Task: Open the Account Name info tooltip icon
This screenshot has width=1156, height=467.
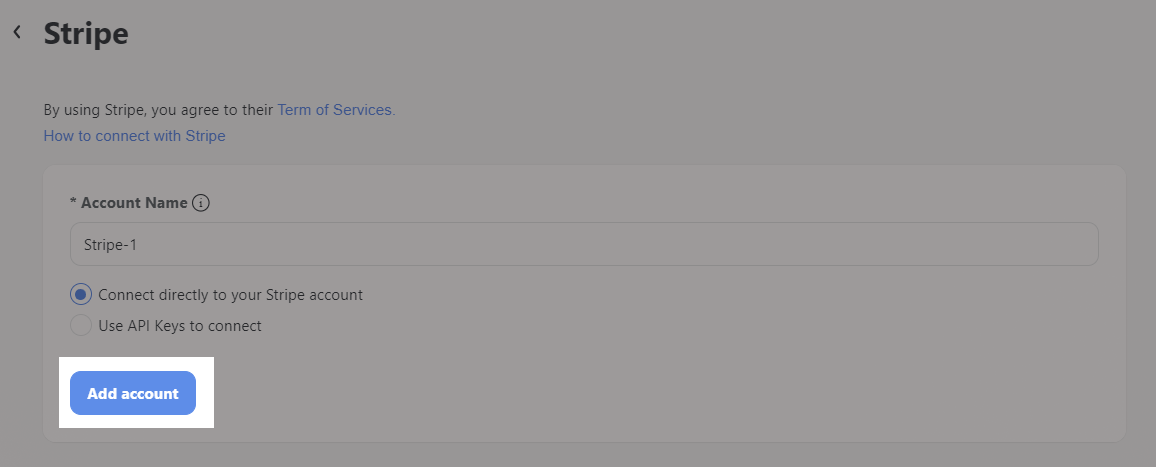Action: coord(201,203)
